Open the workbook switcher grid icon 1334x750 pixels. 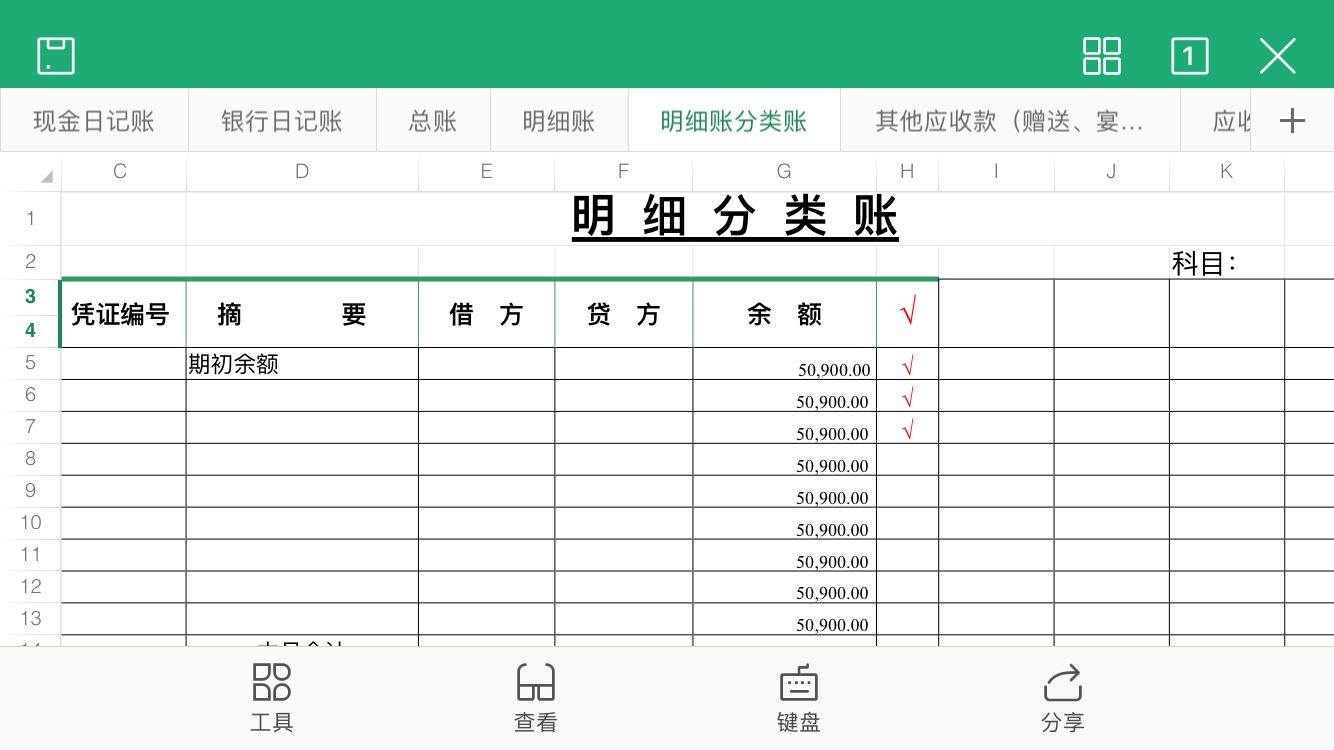click(1101, 57)
